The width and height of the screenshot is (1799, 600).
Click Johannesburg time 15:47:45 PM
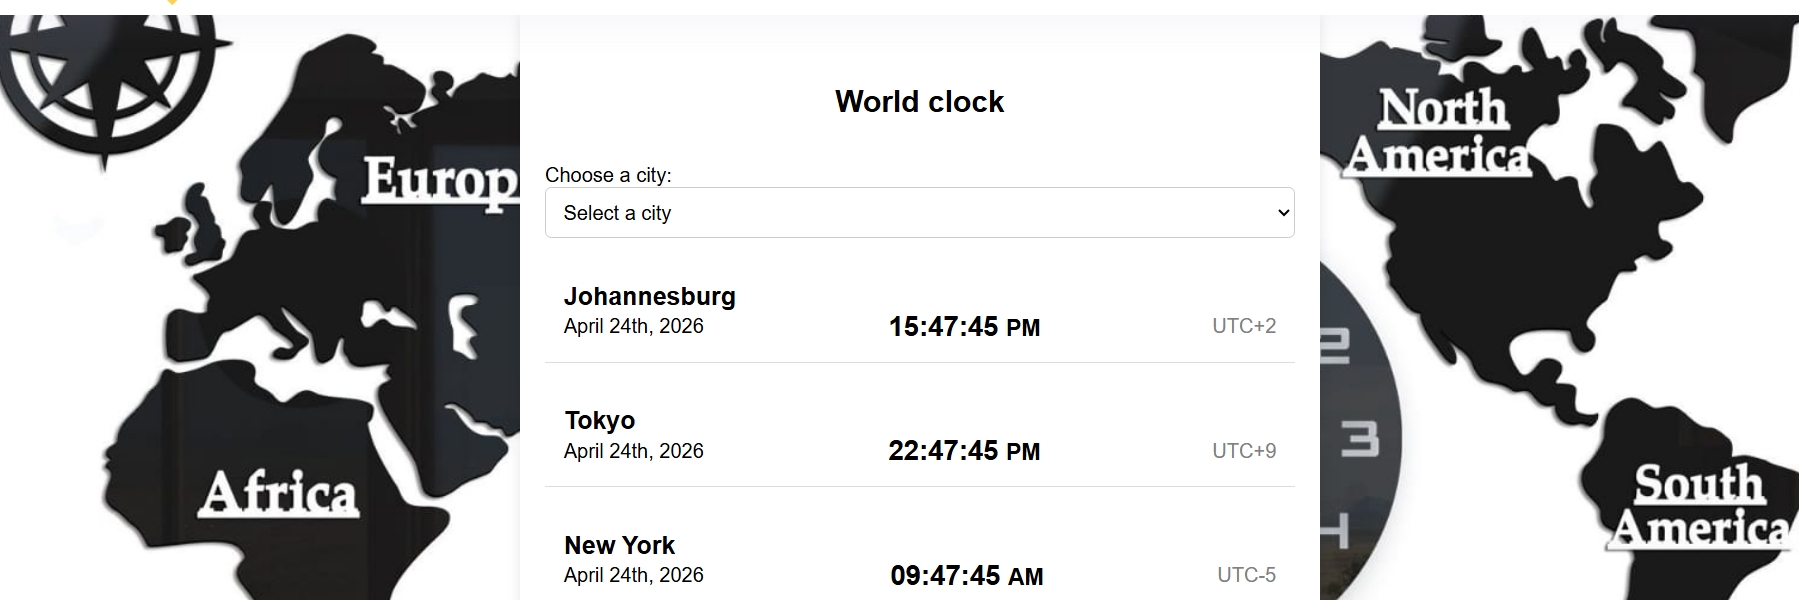(x=964, y=327)
